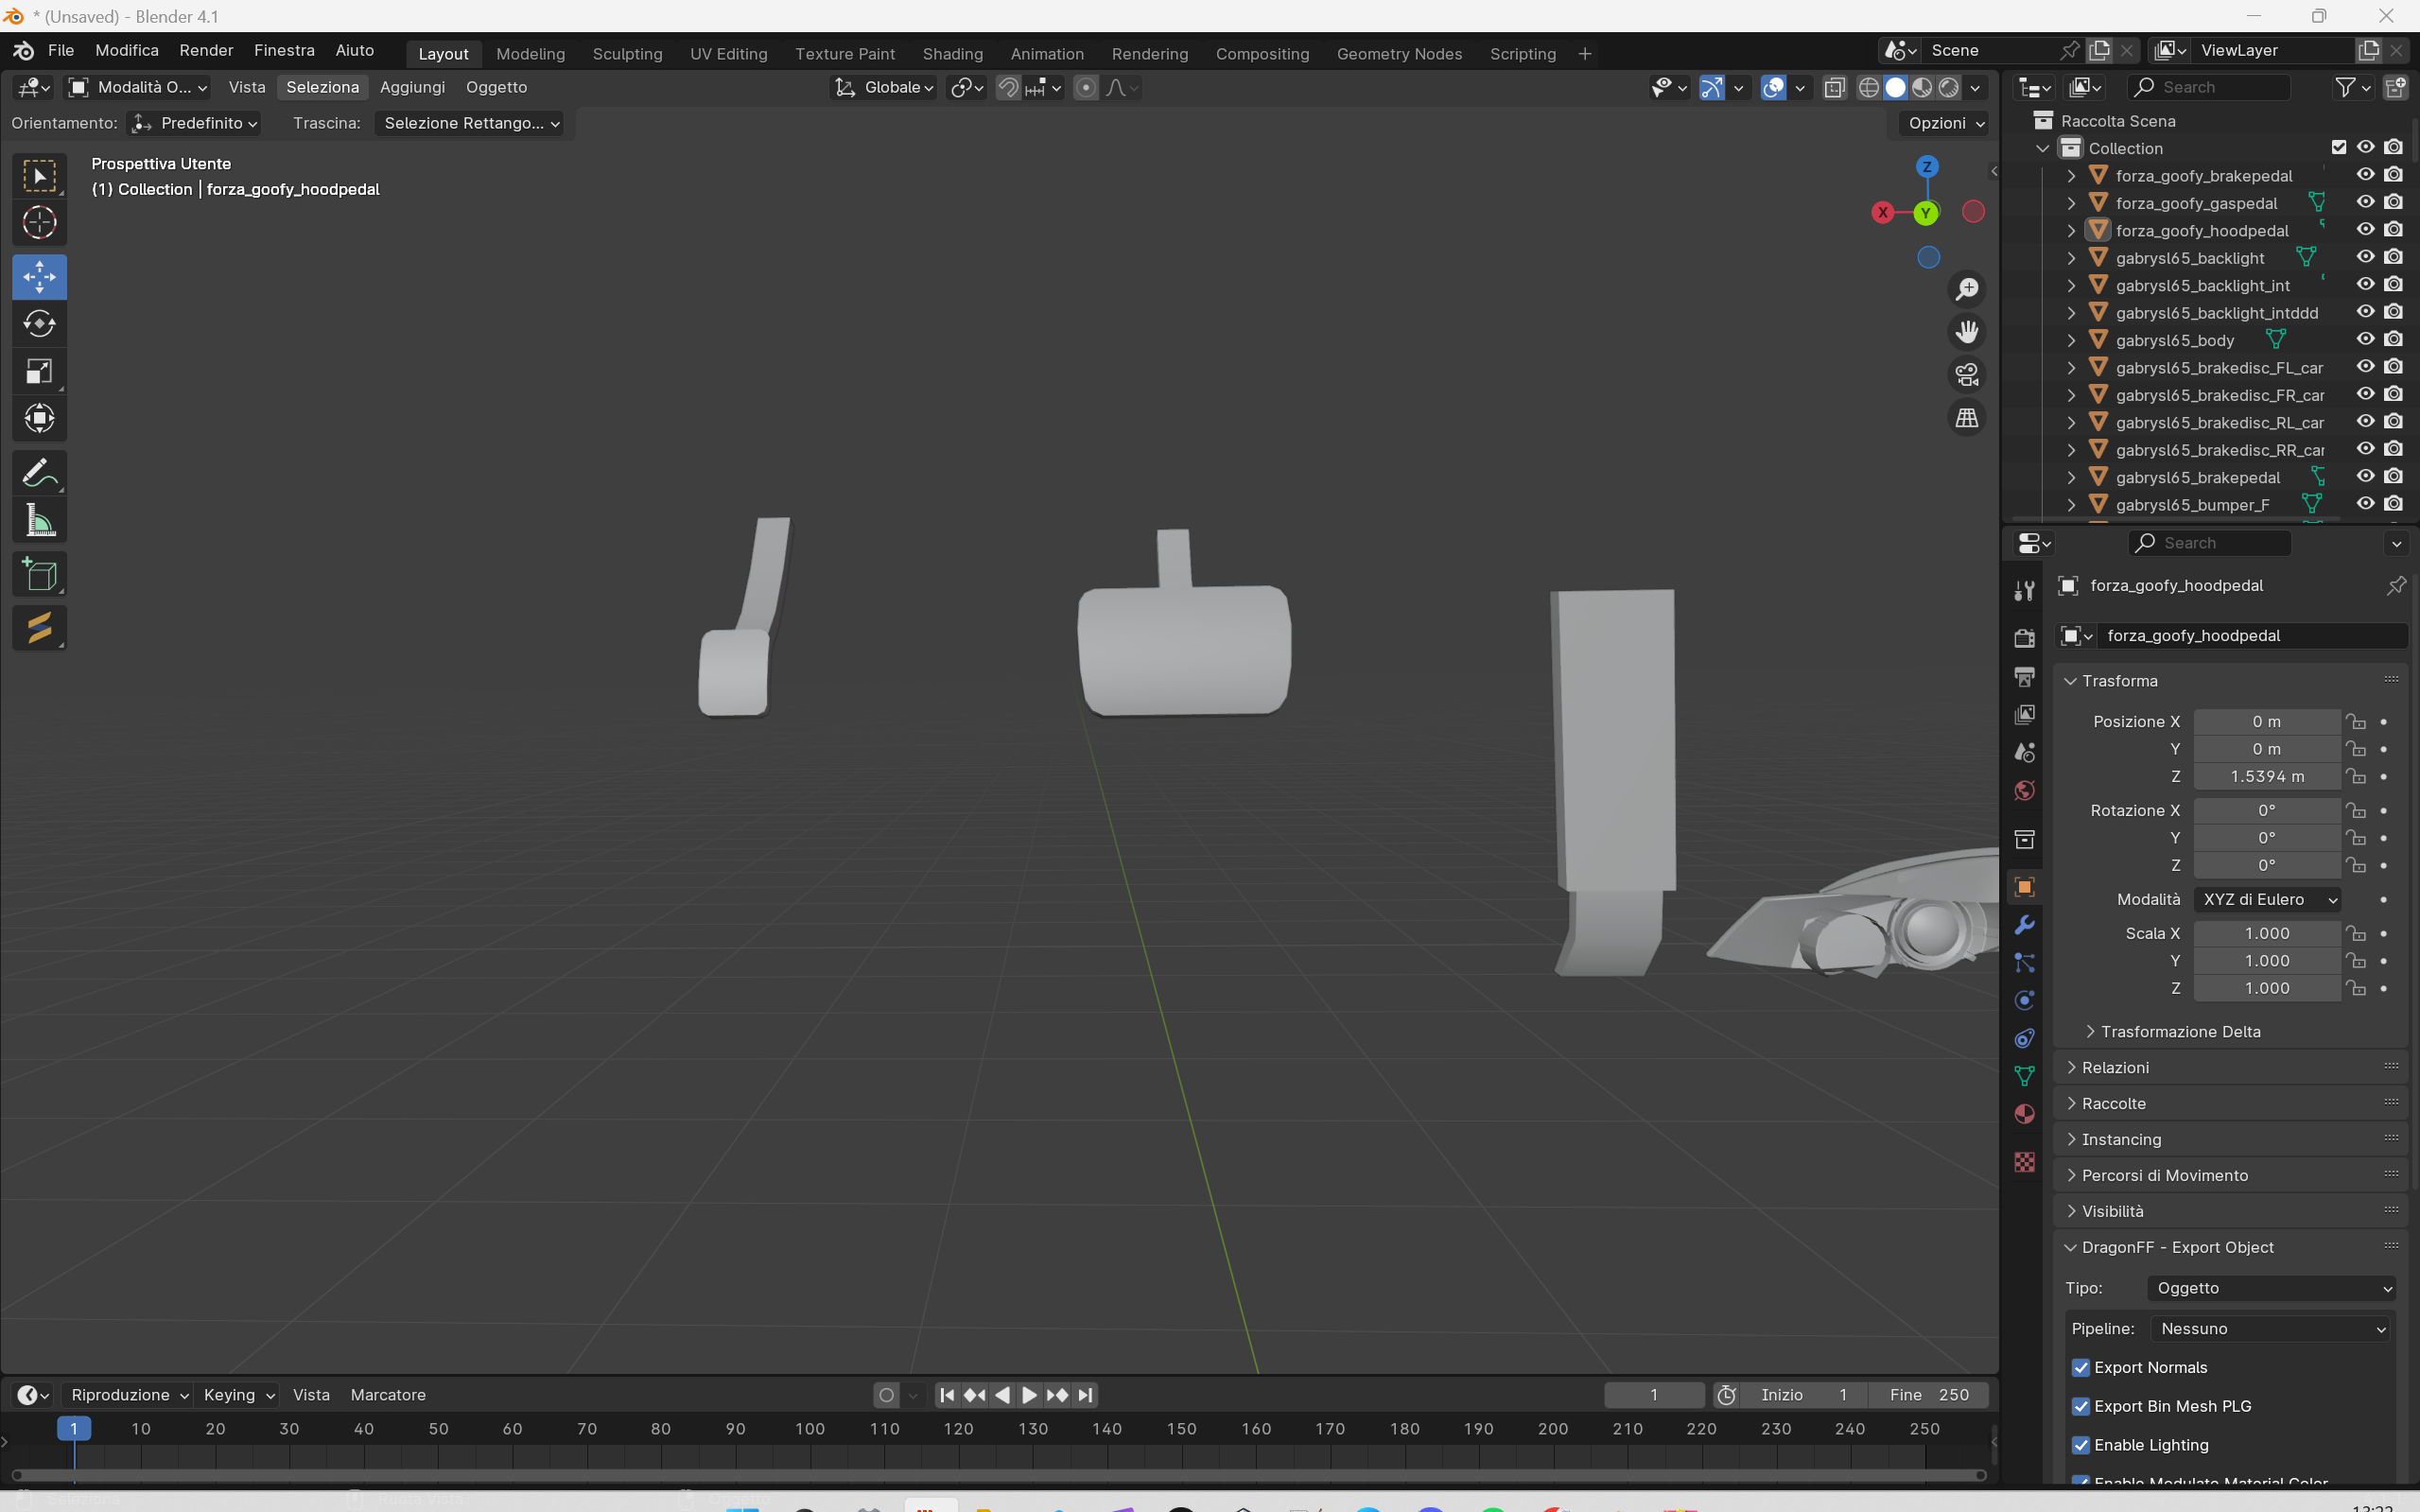The height and width of the screenshot is (1512, 2420).
Task: Expand gabrysl65_body tree item
Action: click(2071, 340)
